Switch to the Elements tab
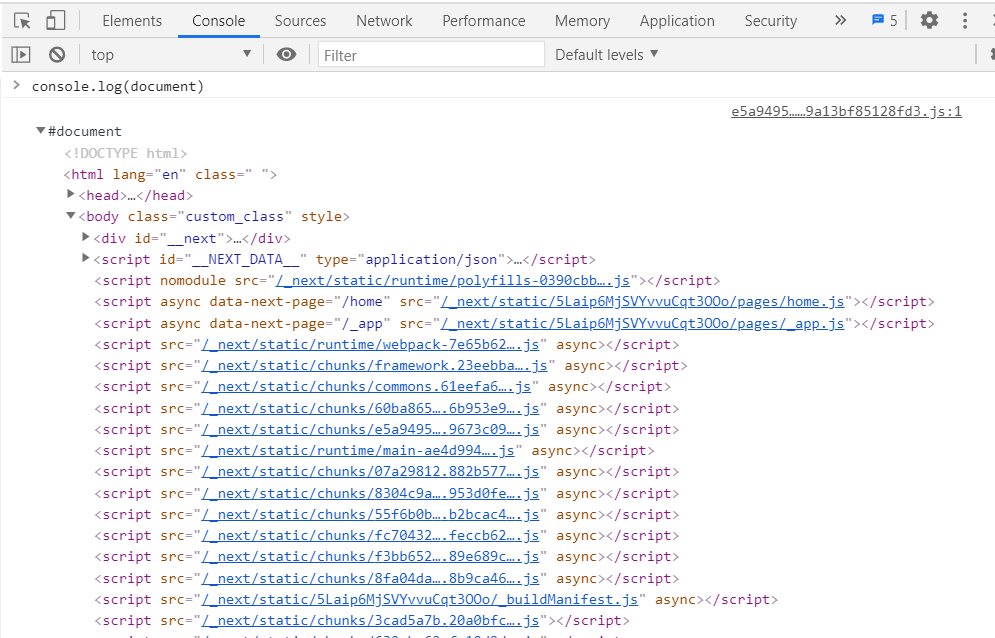 tap(132, 21)
